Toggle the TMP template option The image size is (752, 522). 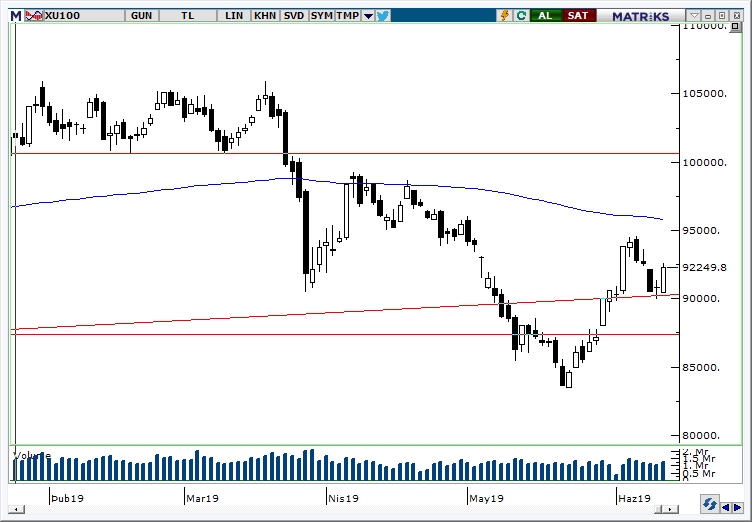pyautogui.click(x=348, y=16)
